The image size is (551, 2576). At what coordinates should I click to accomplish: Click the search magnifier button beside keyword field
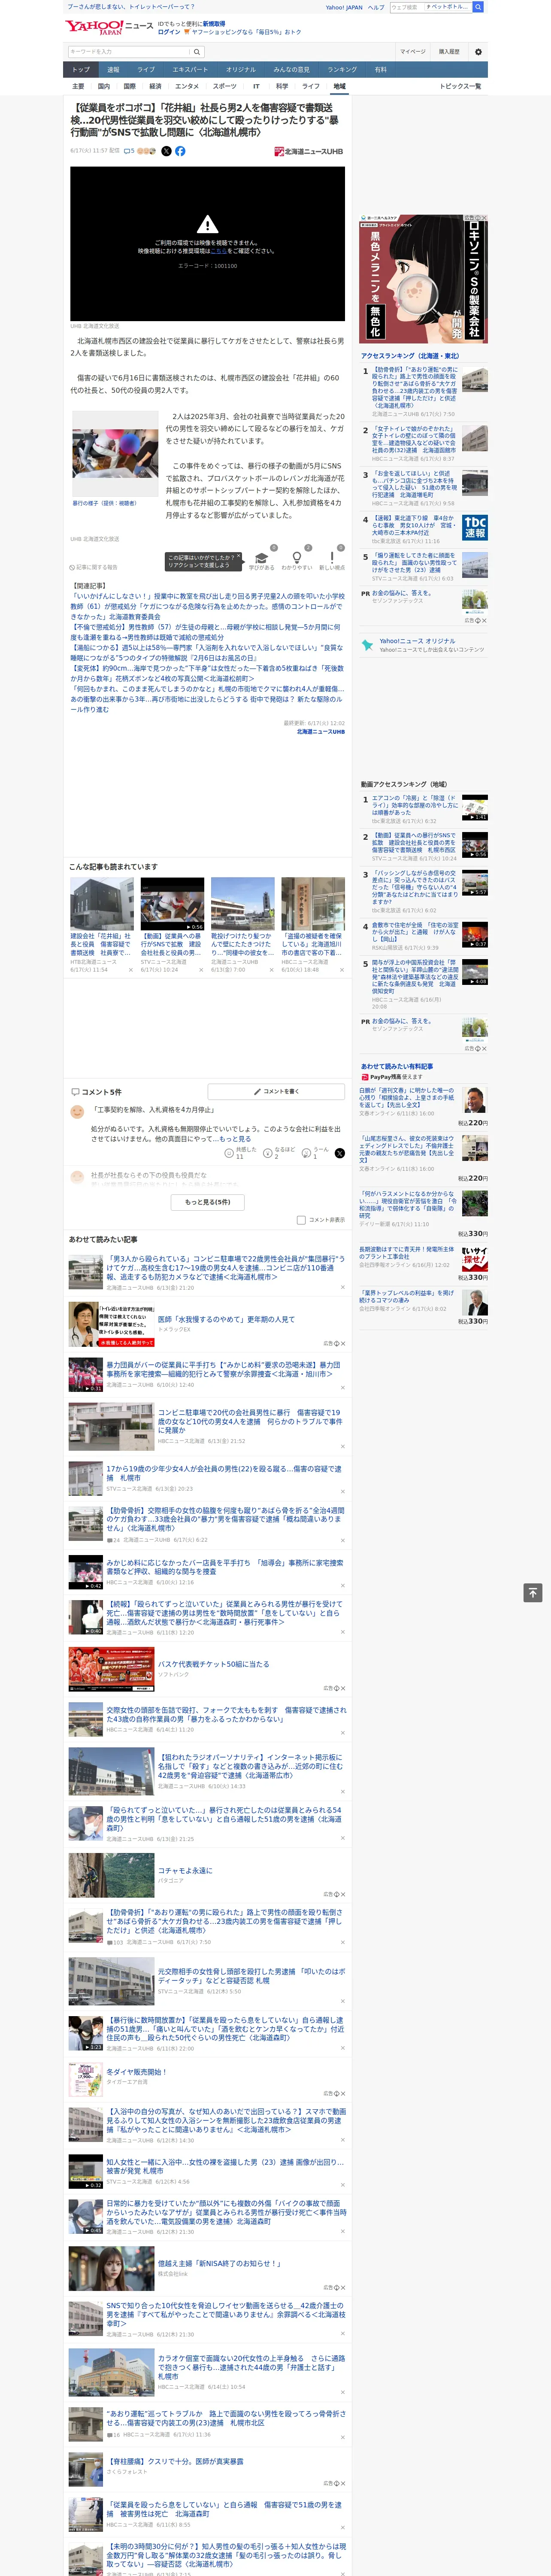point(196,52)
